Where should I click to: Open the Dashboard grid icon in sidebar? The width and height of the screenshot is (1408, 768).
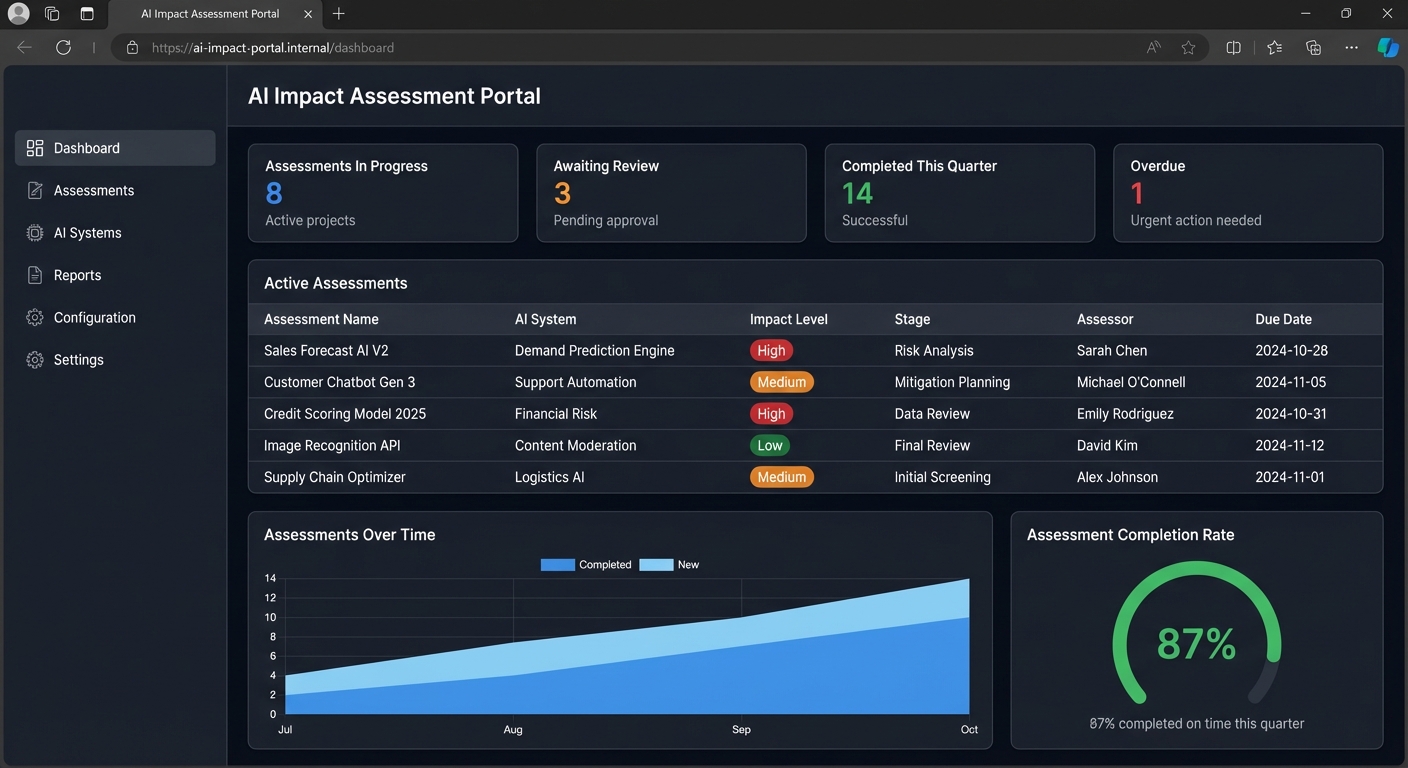click(x=34, y=147)
